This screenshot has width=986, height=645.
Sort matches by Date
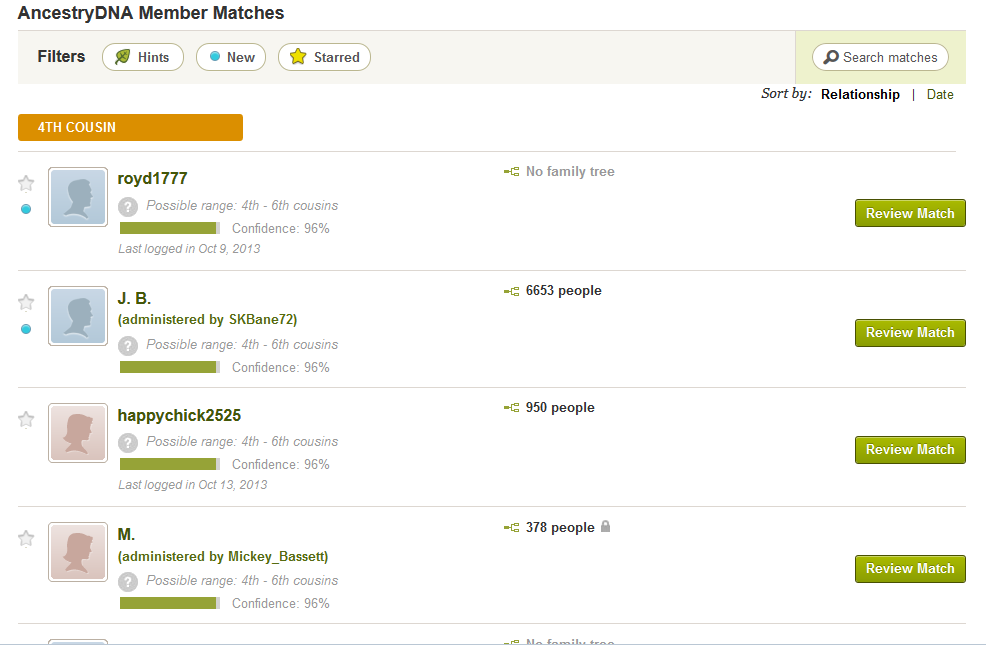click(939, 94)
